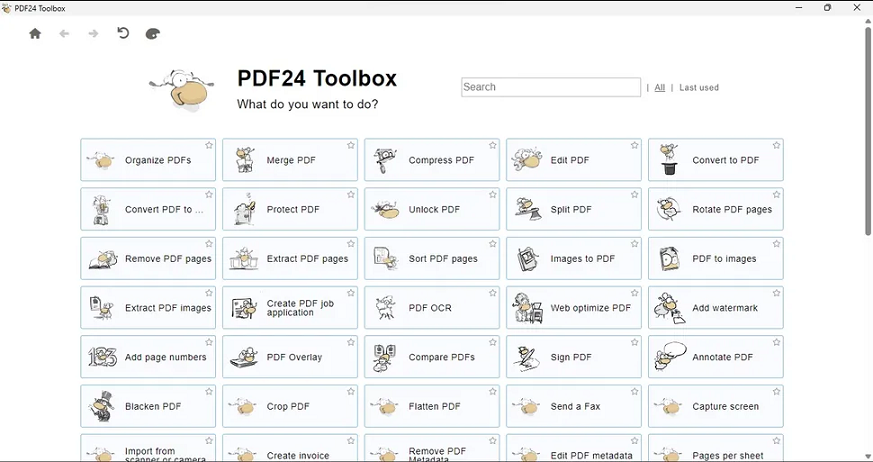Image resolution: width=873 pixels, height=462 pixels.
Task: Open the Add page numbers tool
Action: (x=148, y=357)
